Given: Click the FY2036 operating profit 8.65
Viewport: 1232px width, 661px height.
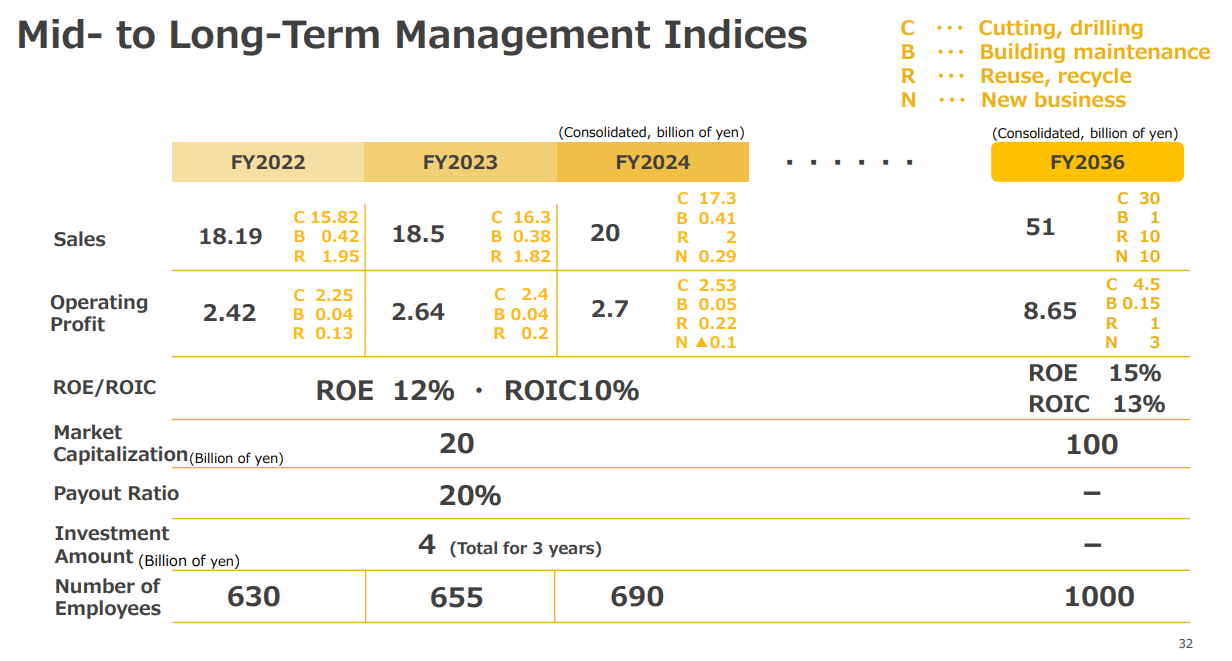Looking at the screenshot, I should click(x=1050, y=311).
